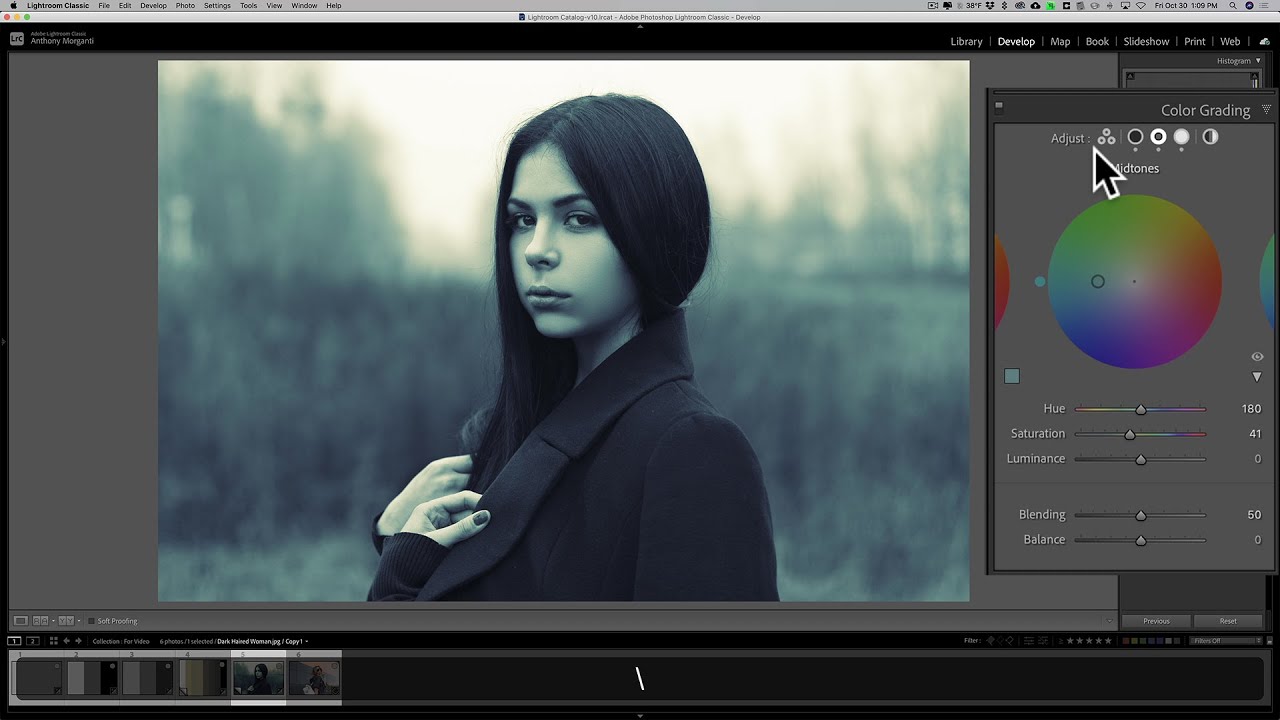This screenshot has height=720, width=1280.
Task: Select the Loupe view icon in toolbar
Action: point(20,621)
